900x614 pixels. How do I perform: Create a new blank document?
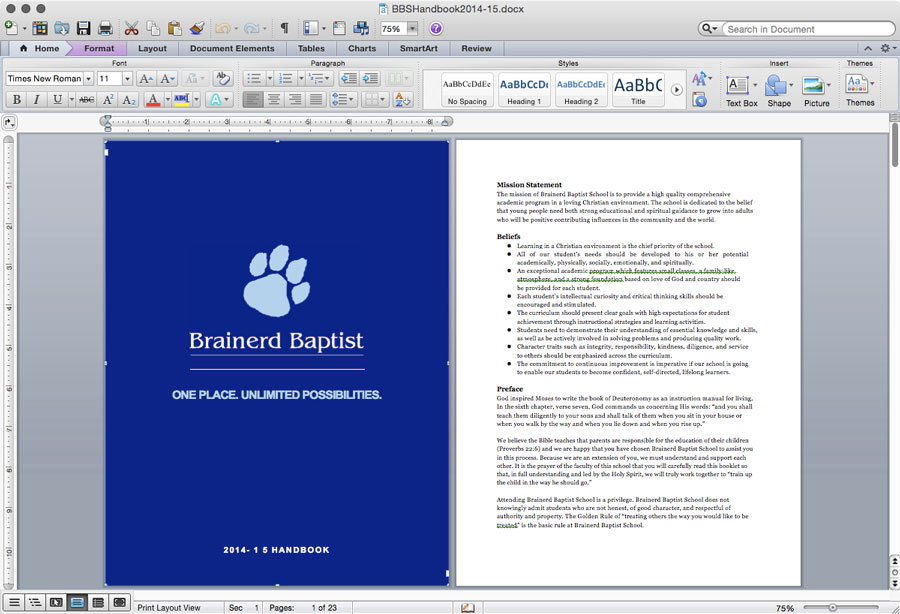coord(11,28)
